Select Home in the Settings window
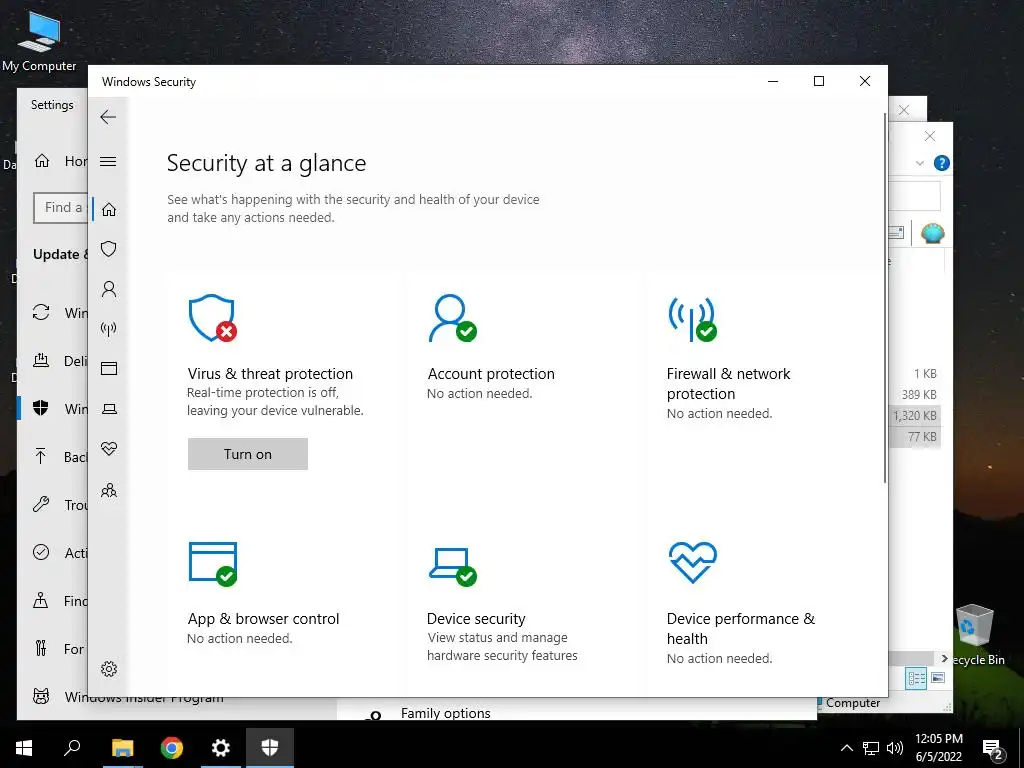 61,161
